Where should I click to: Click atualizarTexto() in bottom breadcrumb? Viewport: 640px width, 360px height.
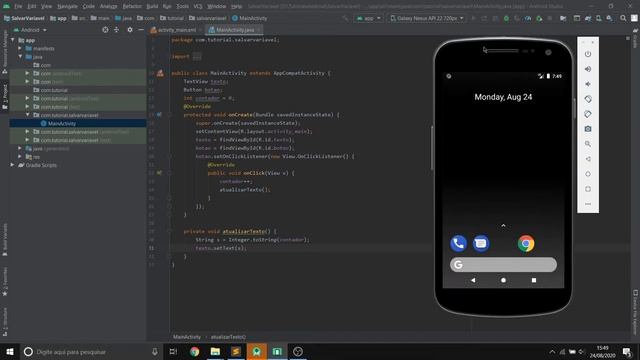point(228,337)
